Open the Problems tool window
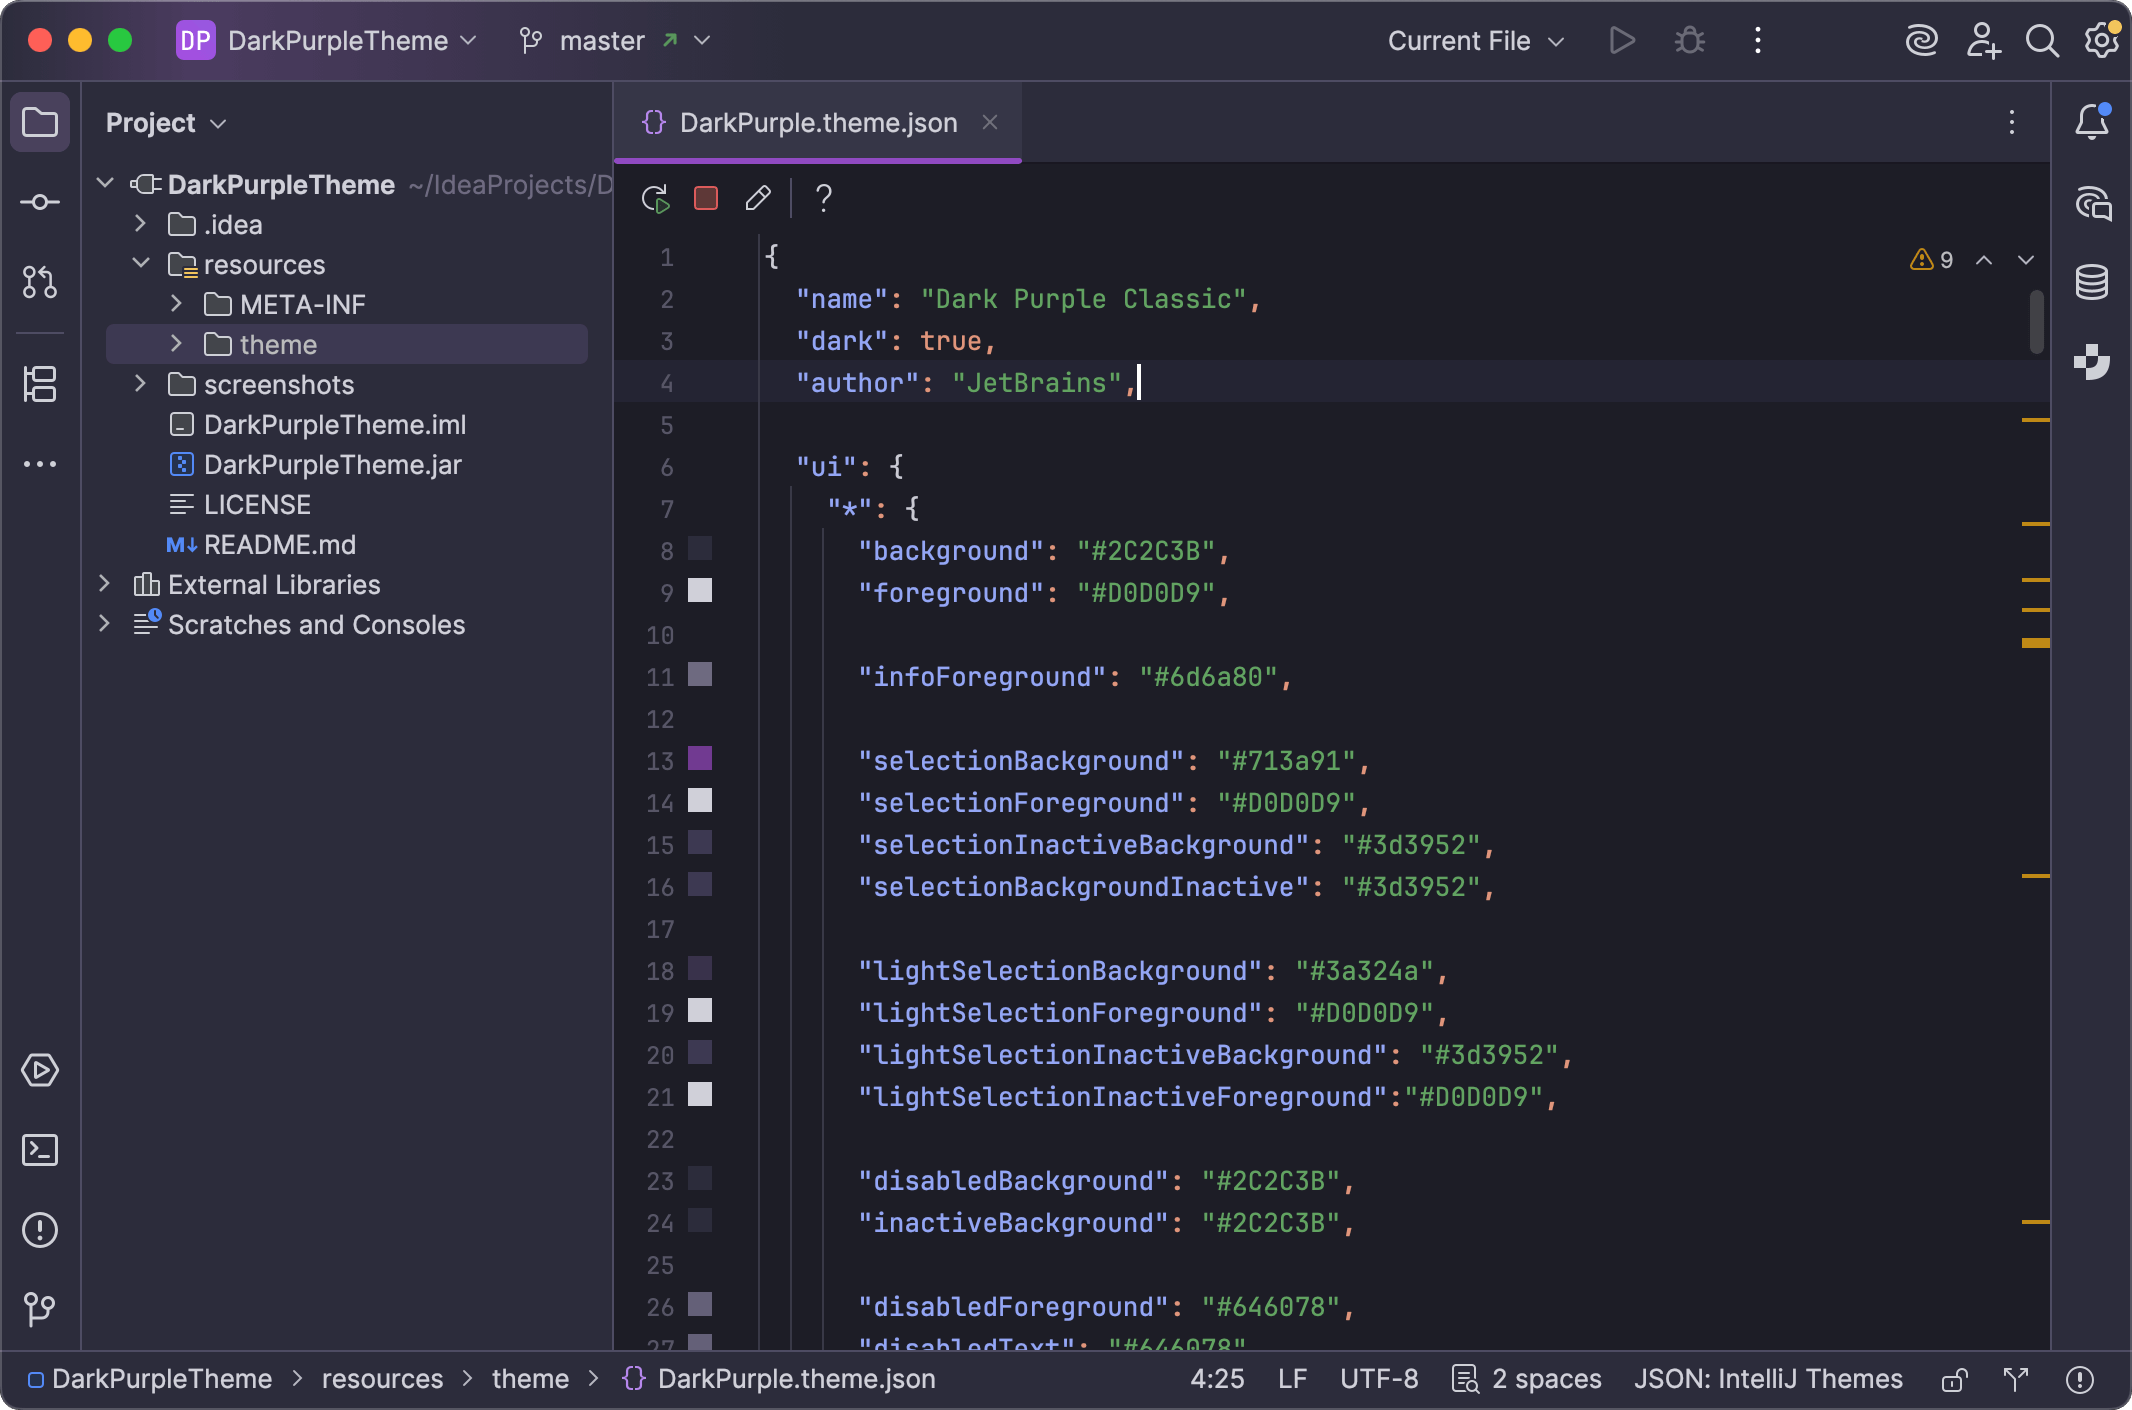Image resolution: width=2132 pixels, height=1410 pixels. (40, 1230)
